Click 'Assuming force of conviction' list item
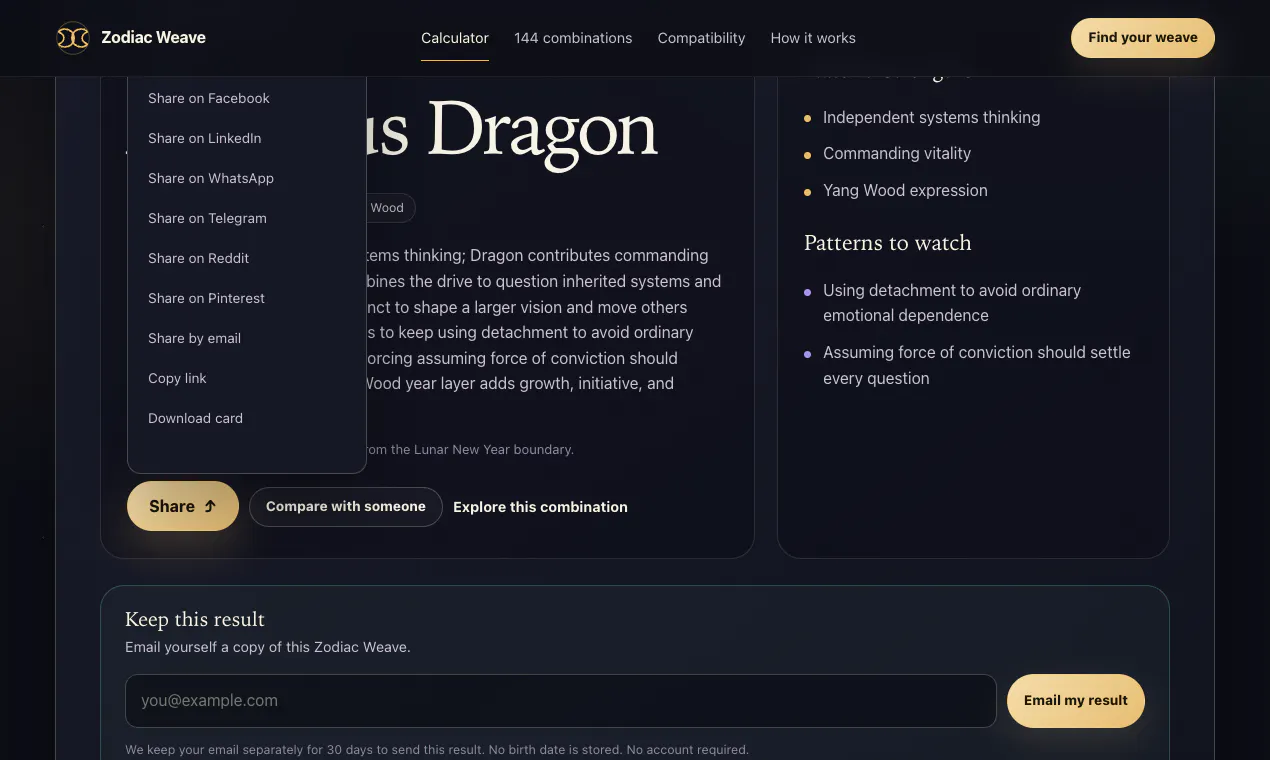 [x=977, y=365]
